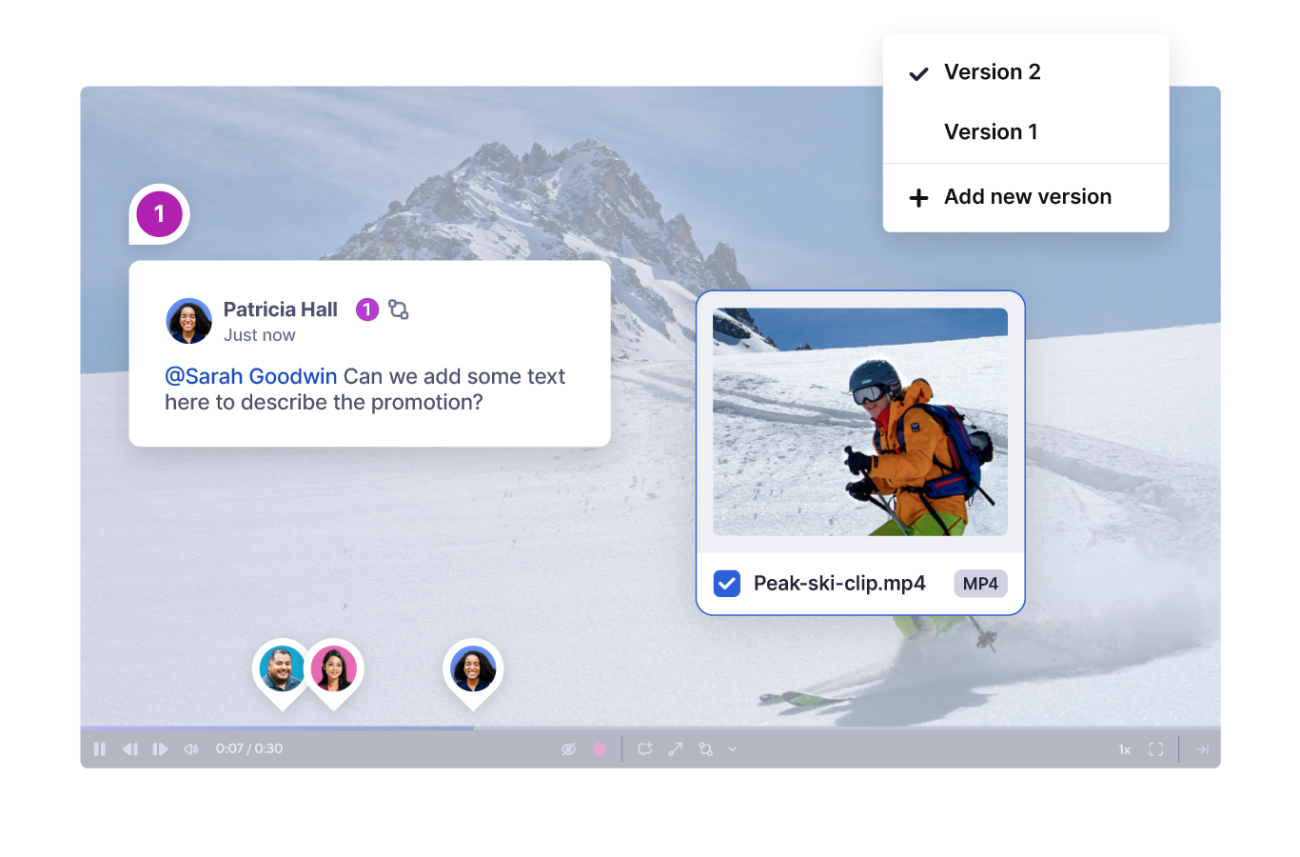Screen dimensions: 1300x857
Task: Pause the video playback
Action: (99, 749)
